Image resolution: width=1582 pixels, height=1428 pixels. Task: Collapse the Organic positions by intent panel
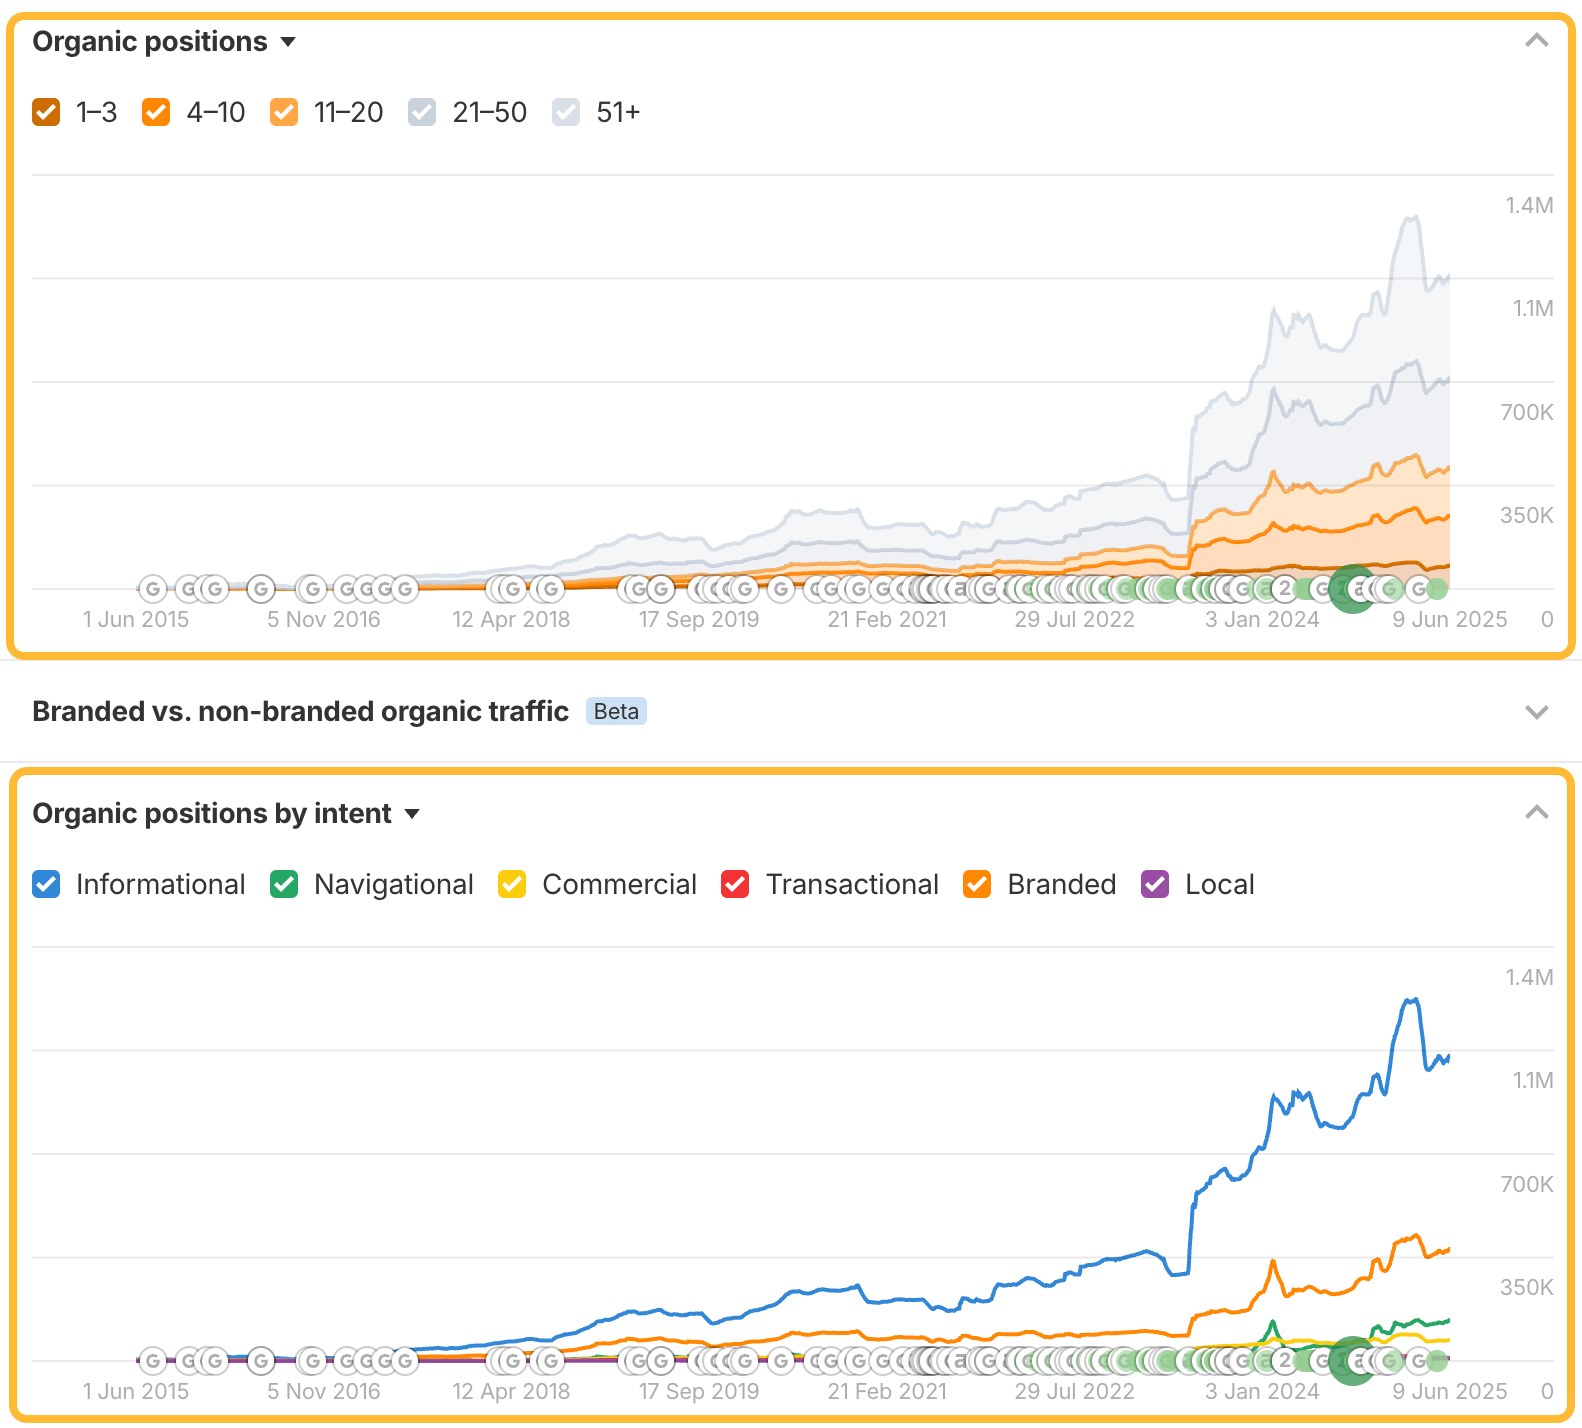(1536, 813)
